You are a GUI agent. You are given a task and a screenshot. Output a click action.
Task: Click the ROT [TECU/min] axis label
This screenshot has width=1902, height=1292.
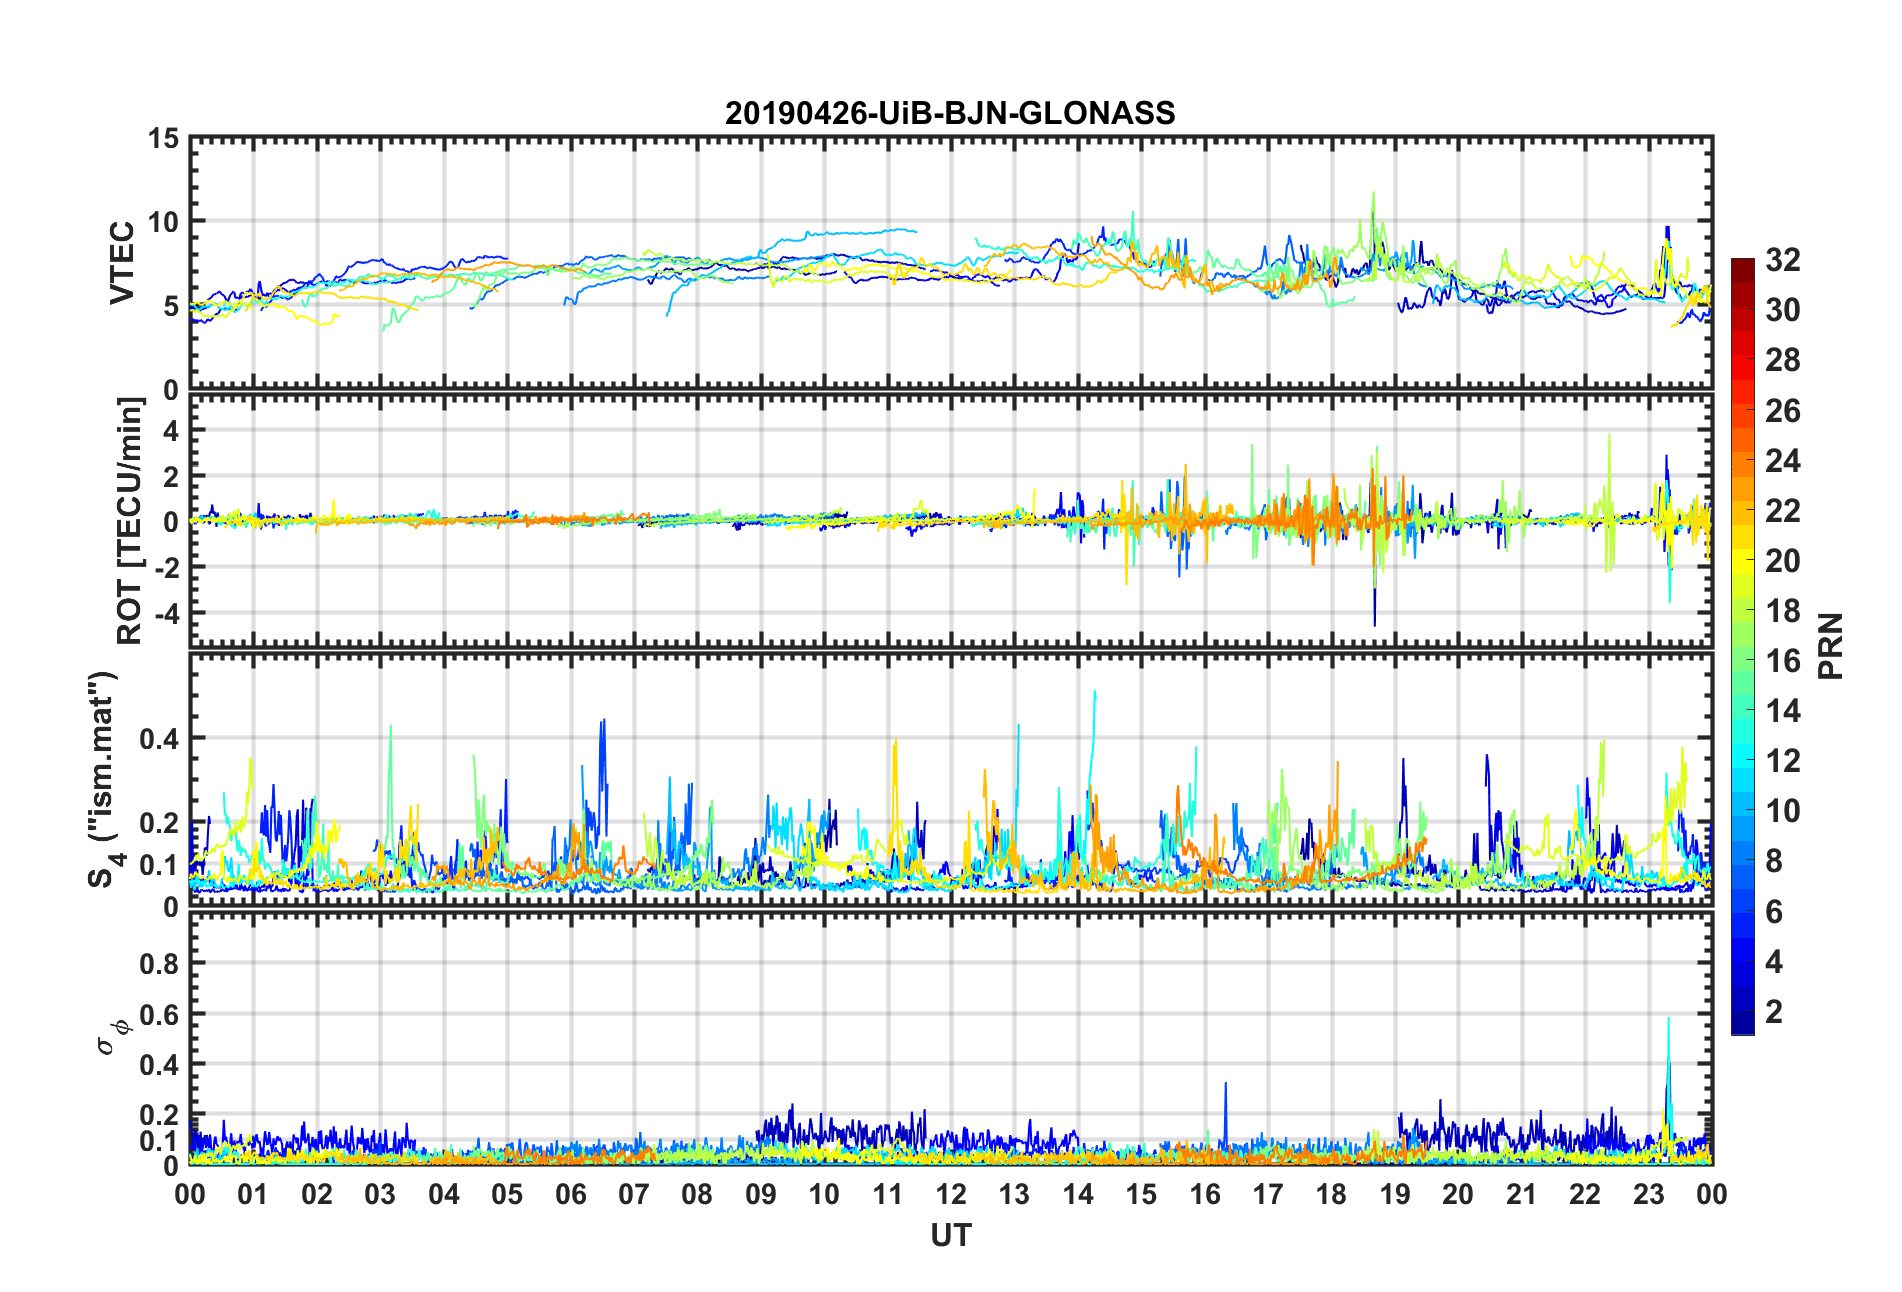pos(130,521)
